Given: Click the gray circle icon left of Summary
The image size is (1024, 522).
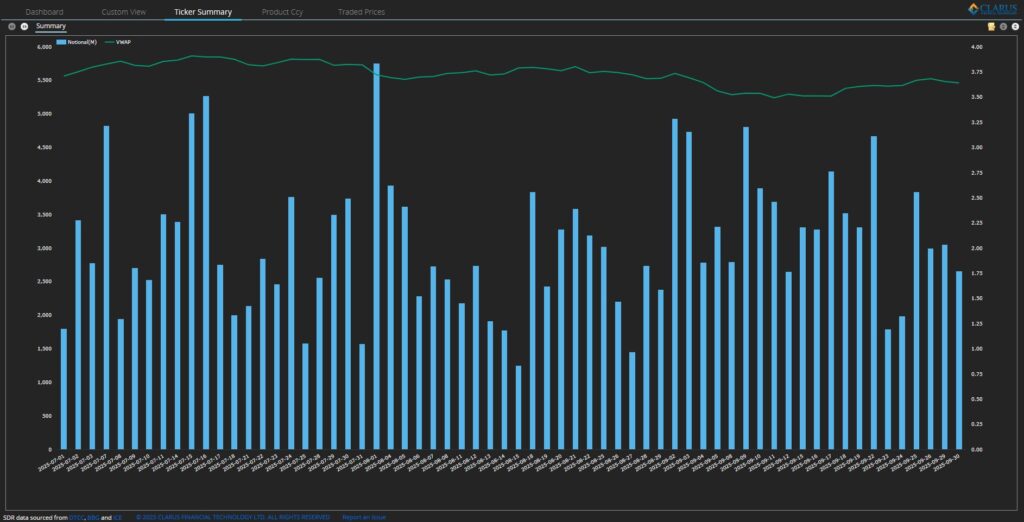Looking at the screenshot, I should (12, 26).
